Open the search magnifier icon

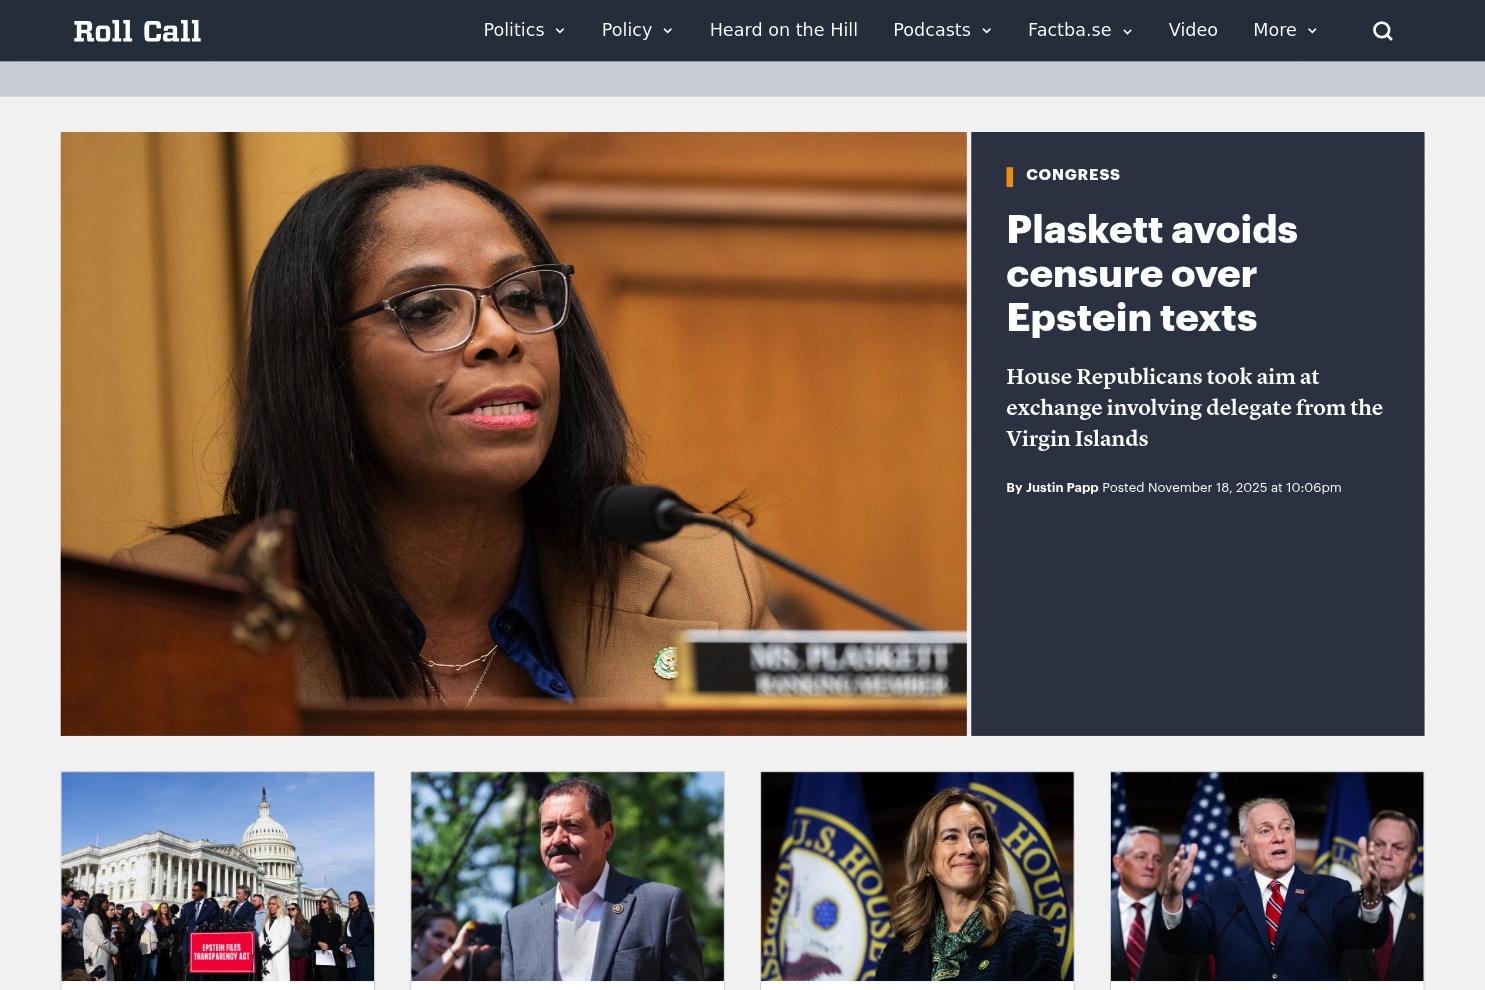[1383, 31]
